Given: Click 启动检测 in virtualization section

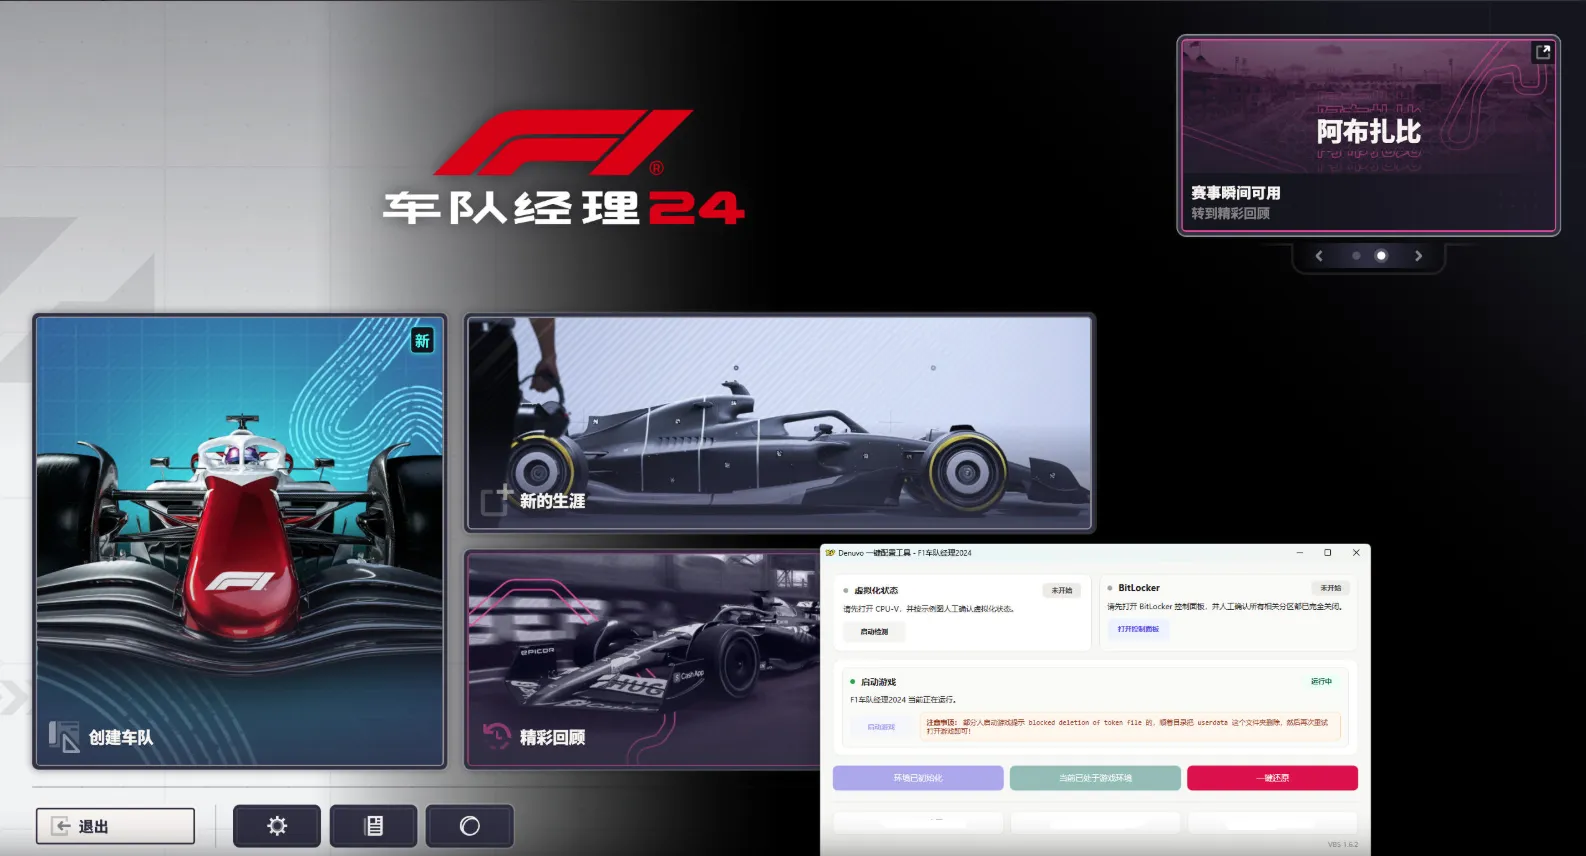Looking at the screenshot, I should click(x=874, y=632).
